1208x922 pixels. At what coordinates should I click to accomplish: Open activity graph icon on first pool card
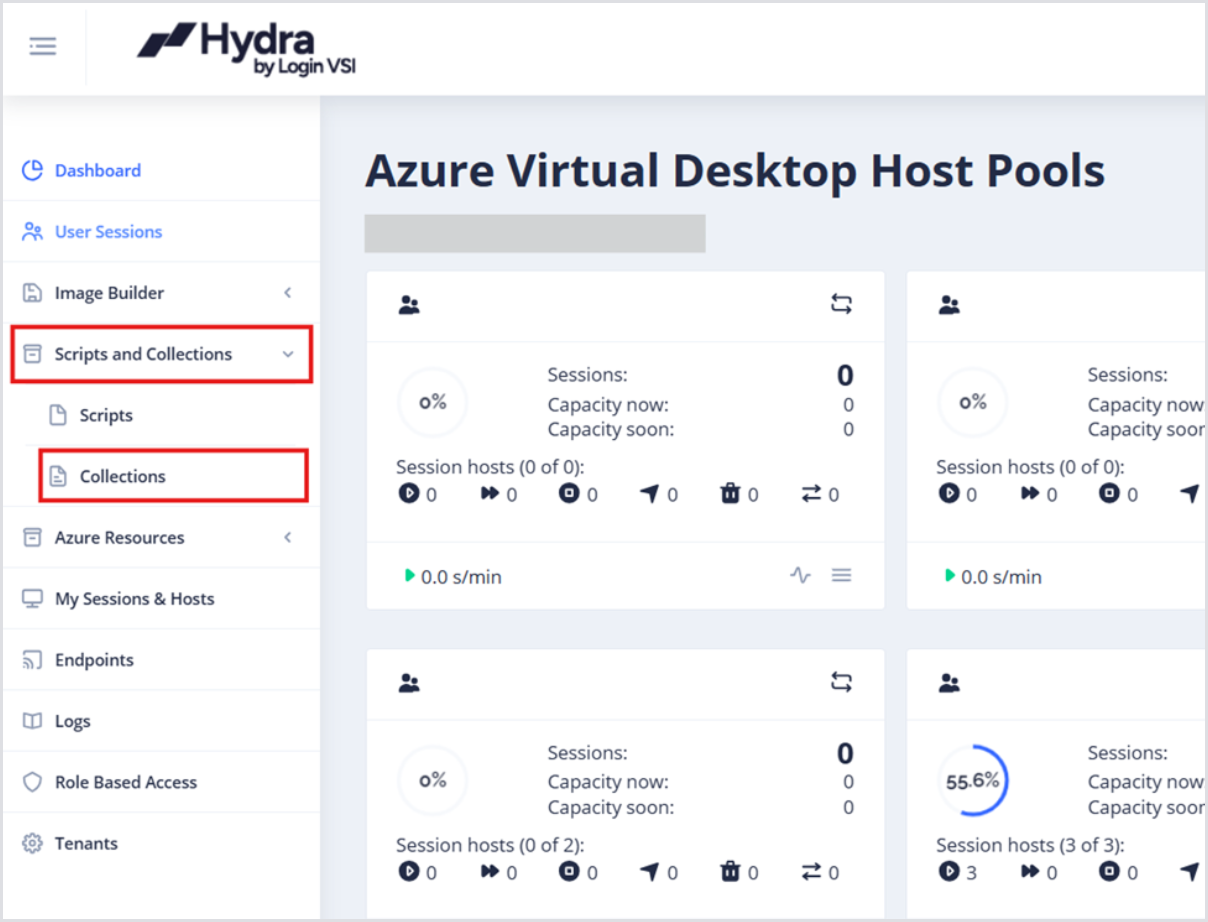pyautogui.click(x=800, y=575)
